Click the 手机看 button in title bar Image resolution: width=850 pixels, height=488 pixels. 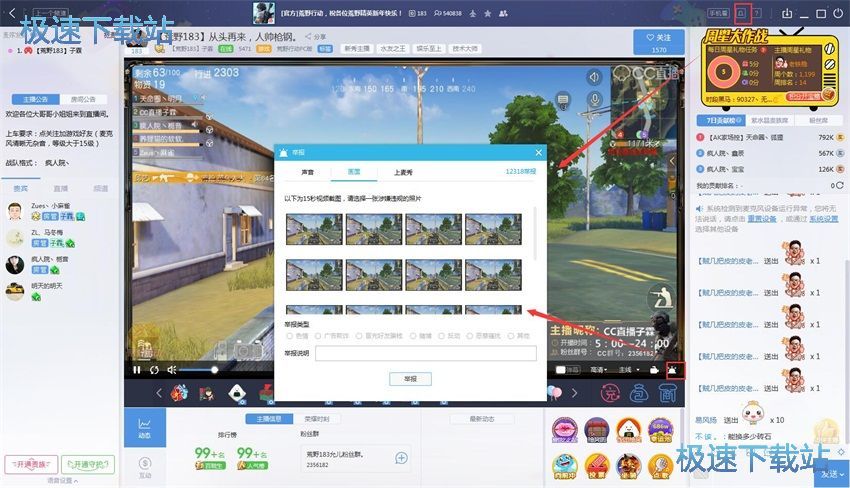click(x=718, y=13)
